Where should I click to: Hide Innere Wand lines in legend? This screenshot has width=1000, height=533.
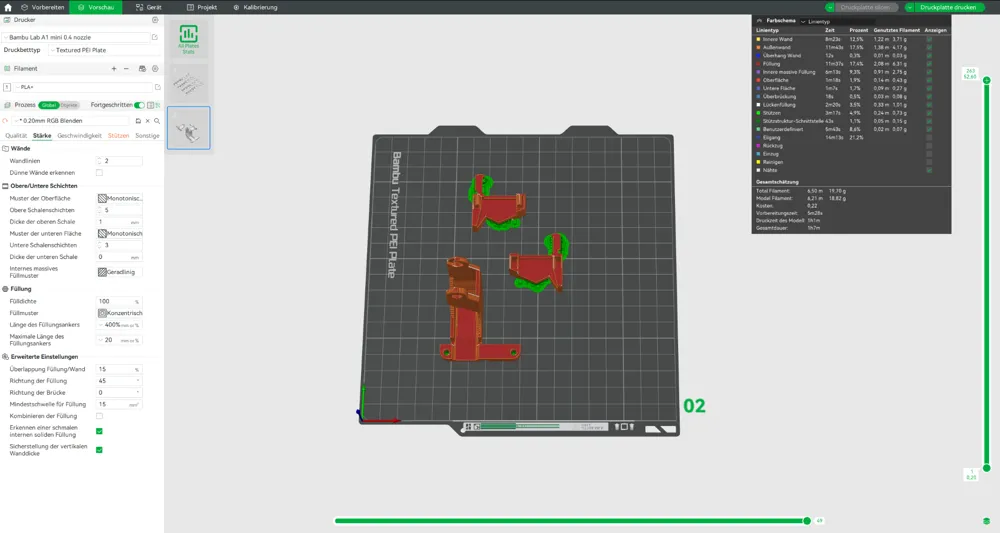click(929, 39)
